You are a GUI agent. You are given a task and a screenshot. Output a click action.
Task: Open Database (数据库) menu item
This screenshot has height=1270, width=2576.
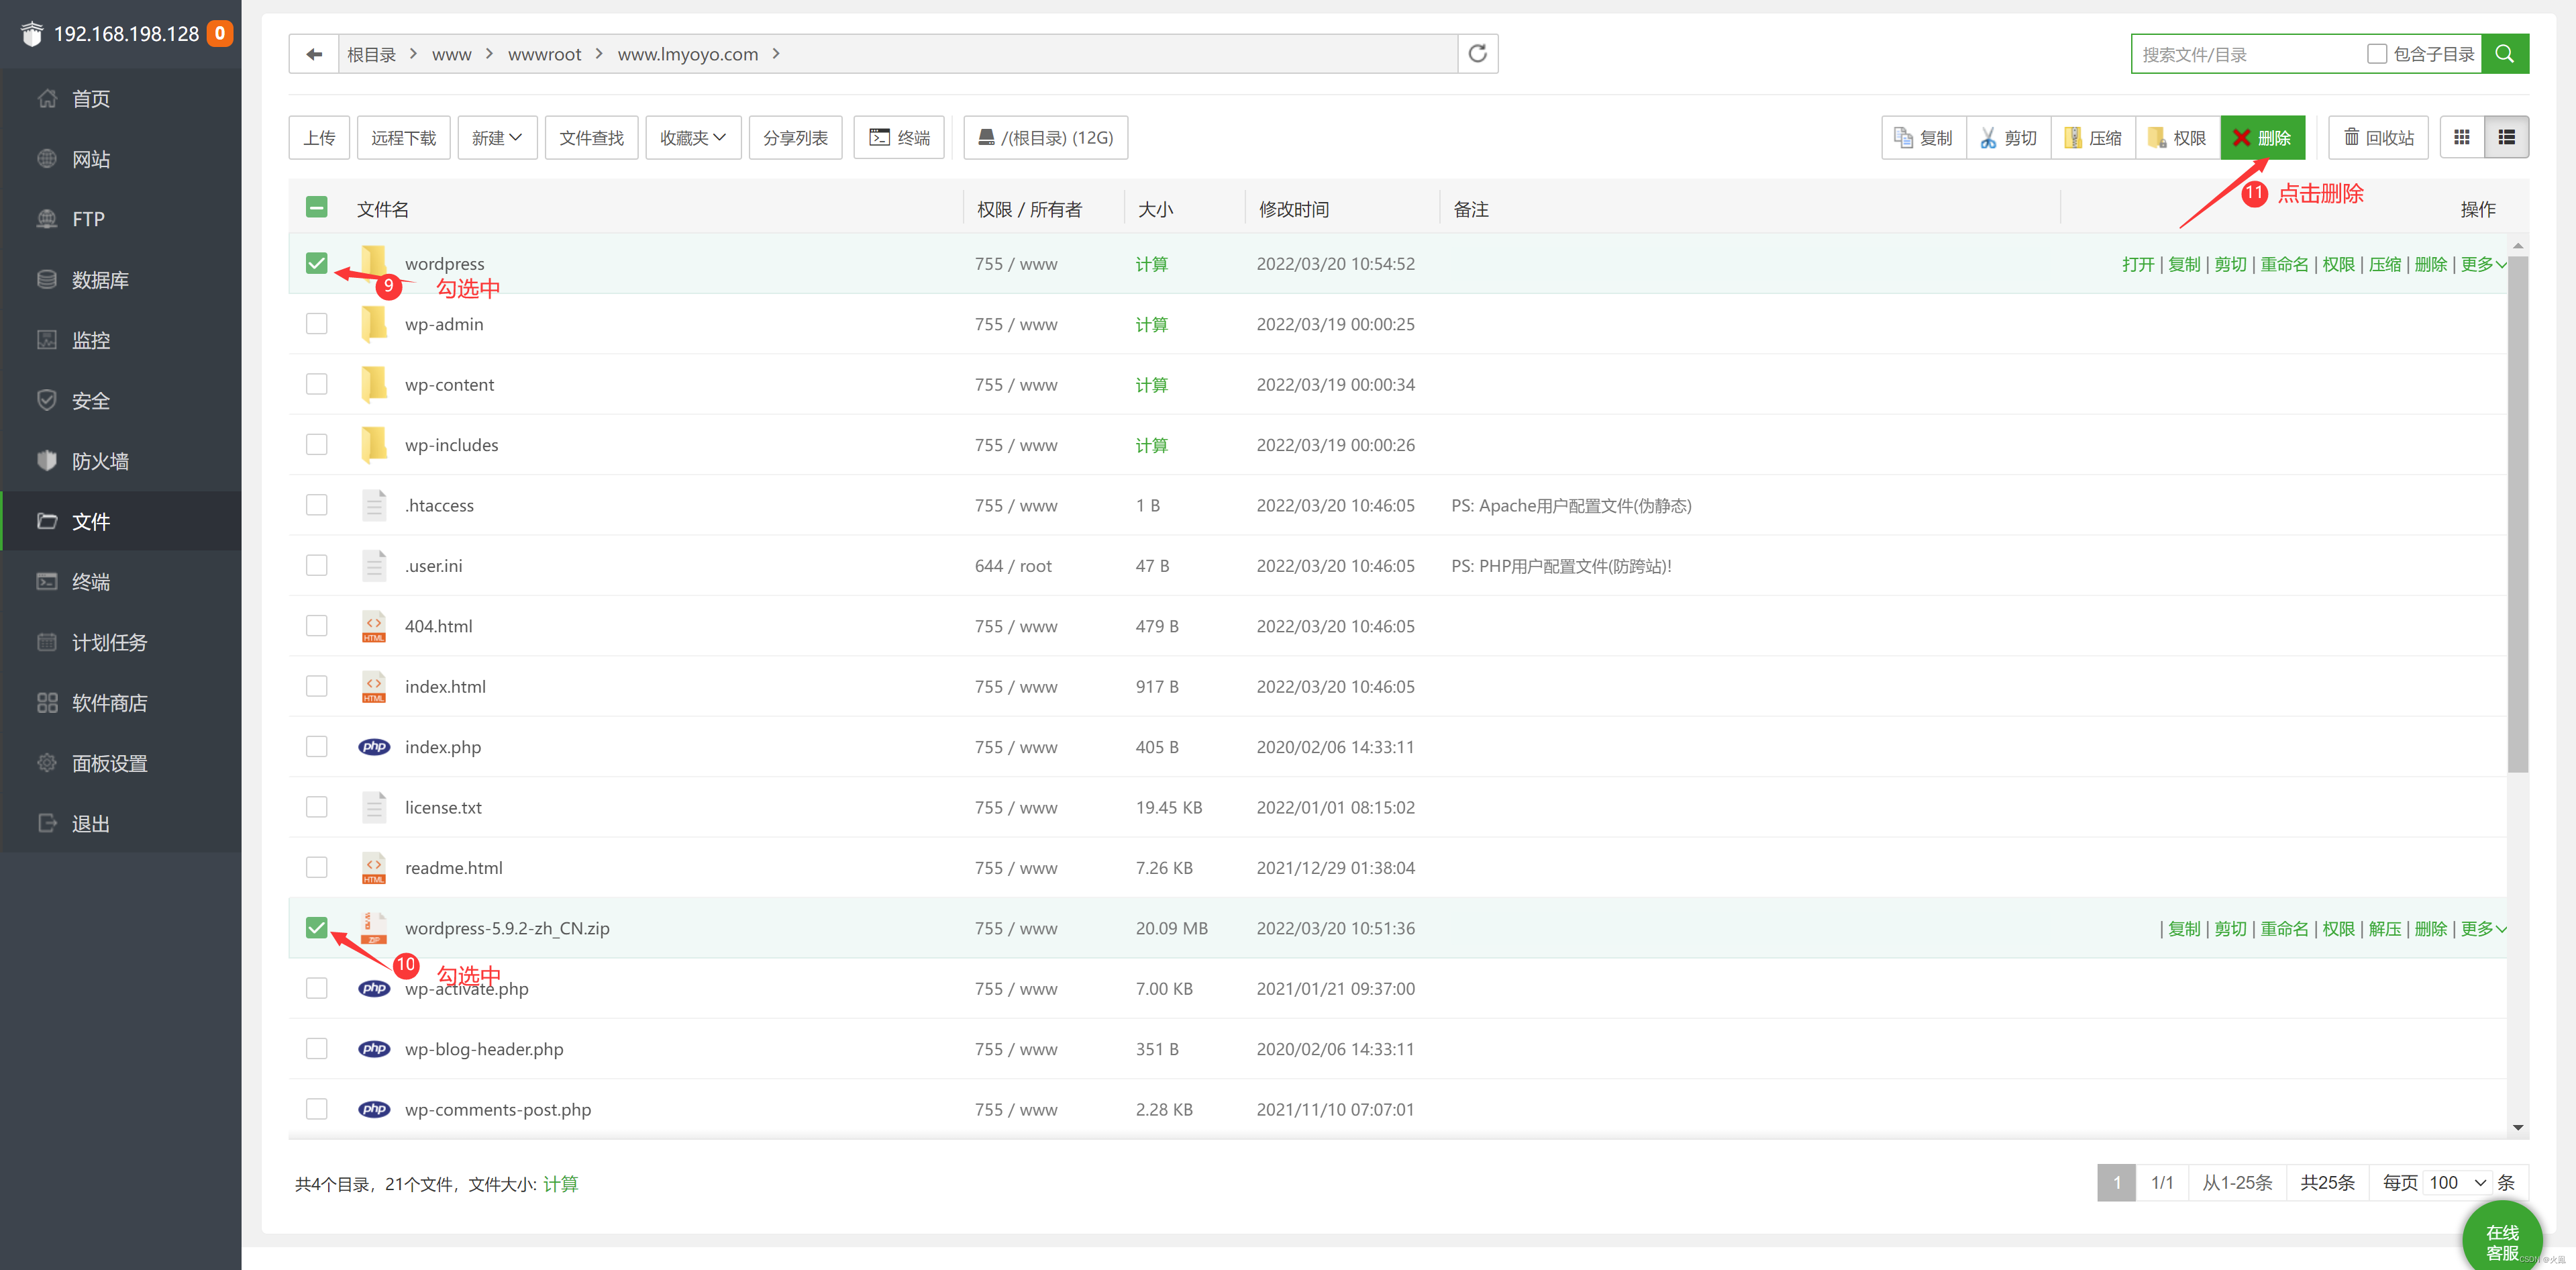[120, 280]
